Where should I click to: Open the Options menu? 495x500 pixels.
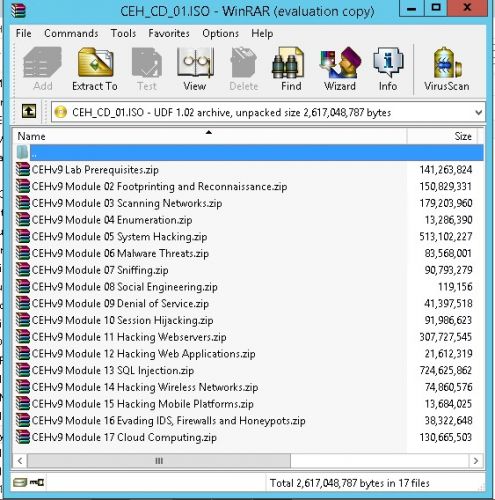coord(220,33)
